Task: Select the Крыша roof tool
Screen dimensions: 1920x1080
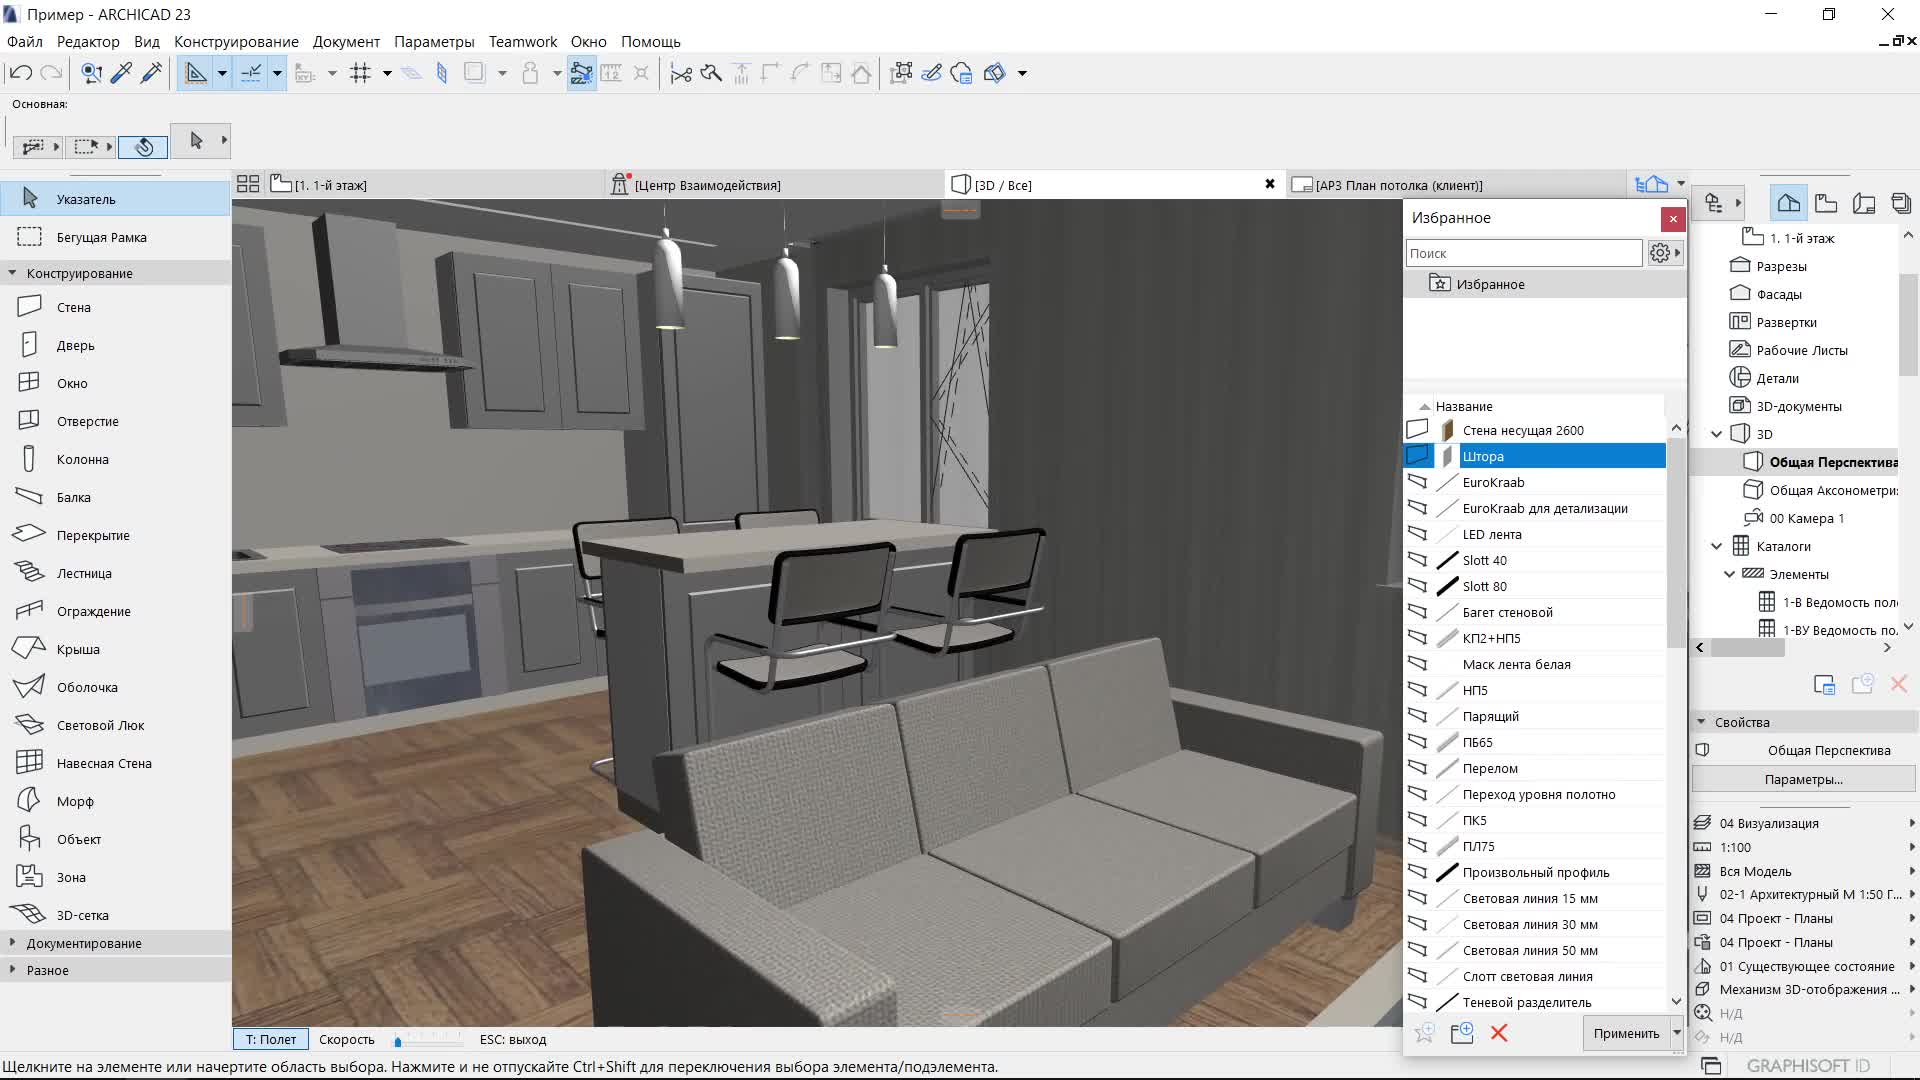Action: [x=77, y=649]
